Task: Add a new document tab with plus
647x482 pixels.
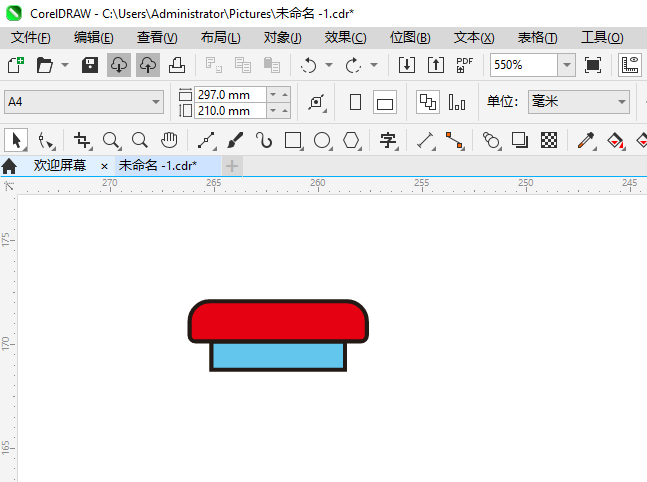Action: [232, 166]
